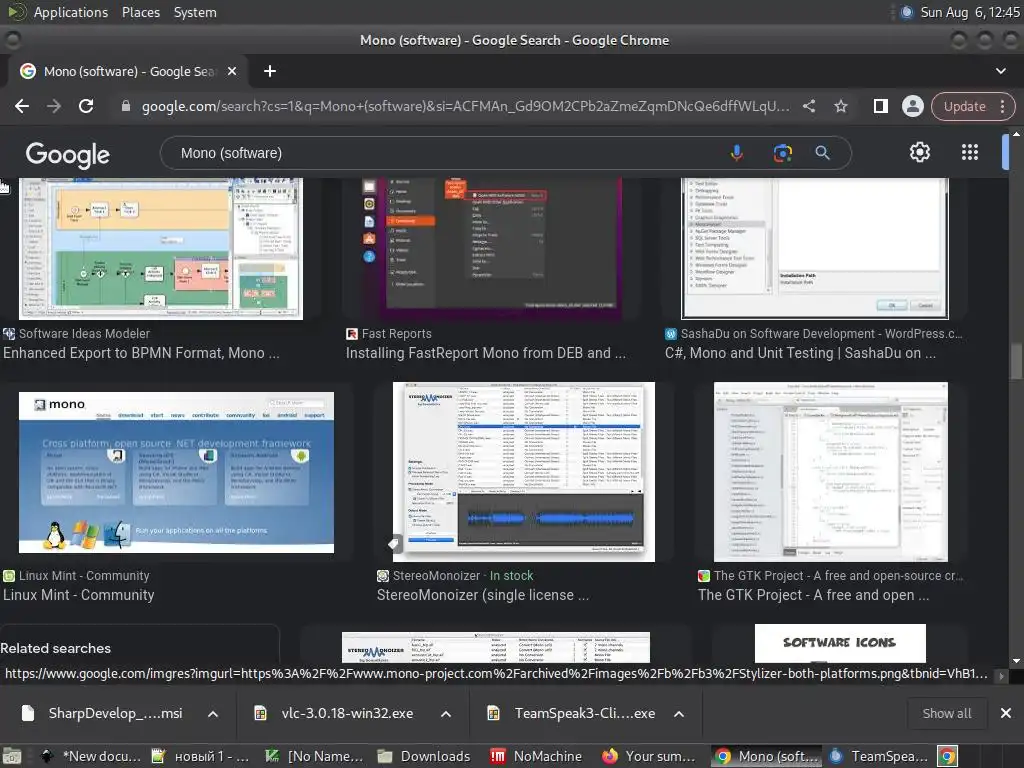Open Linux Mint - Community result title
Viewport: 1024px width, 768px height.
point(78,595)
